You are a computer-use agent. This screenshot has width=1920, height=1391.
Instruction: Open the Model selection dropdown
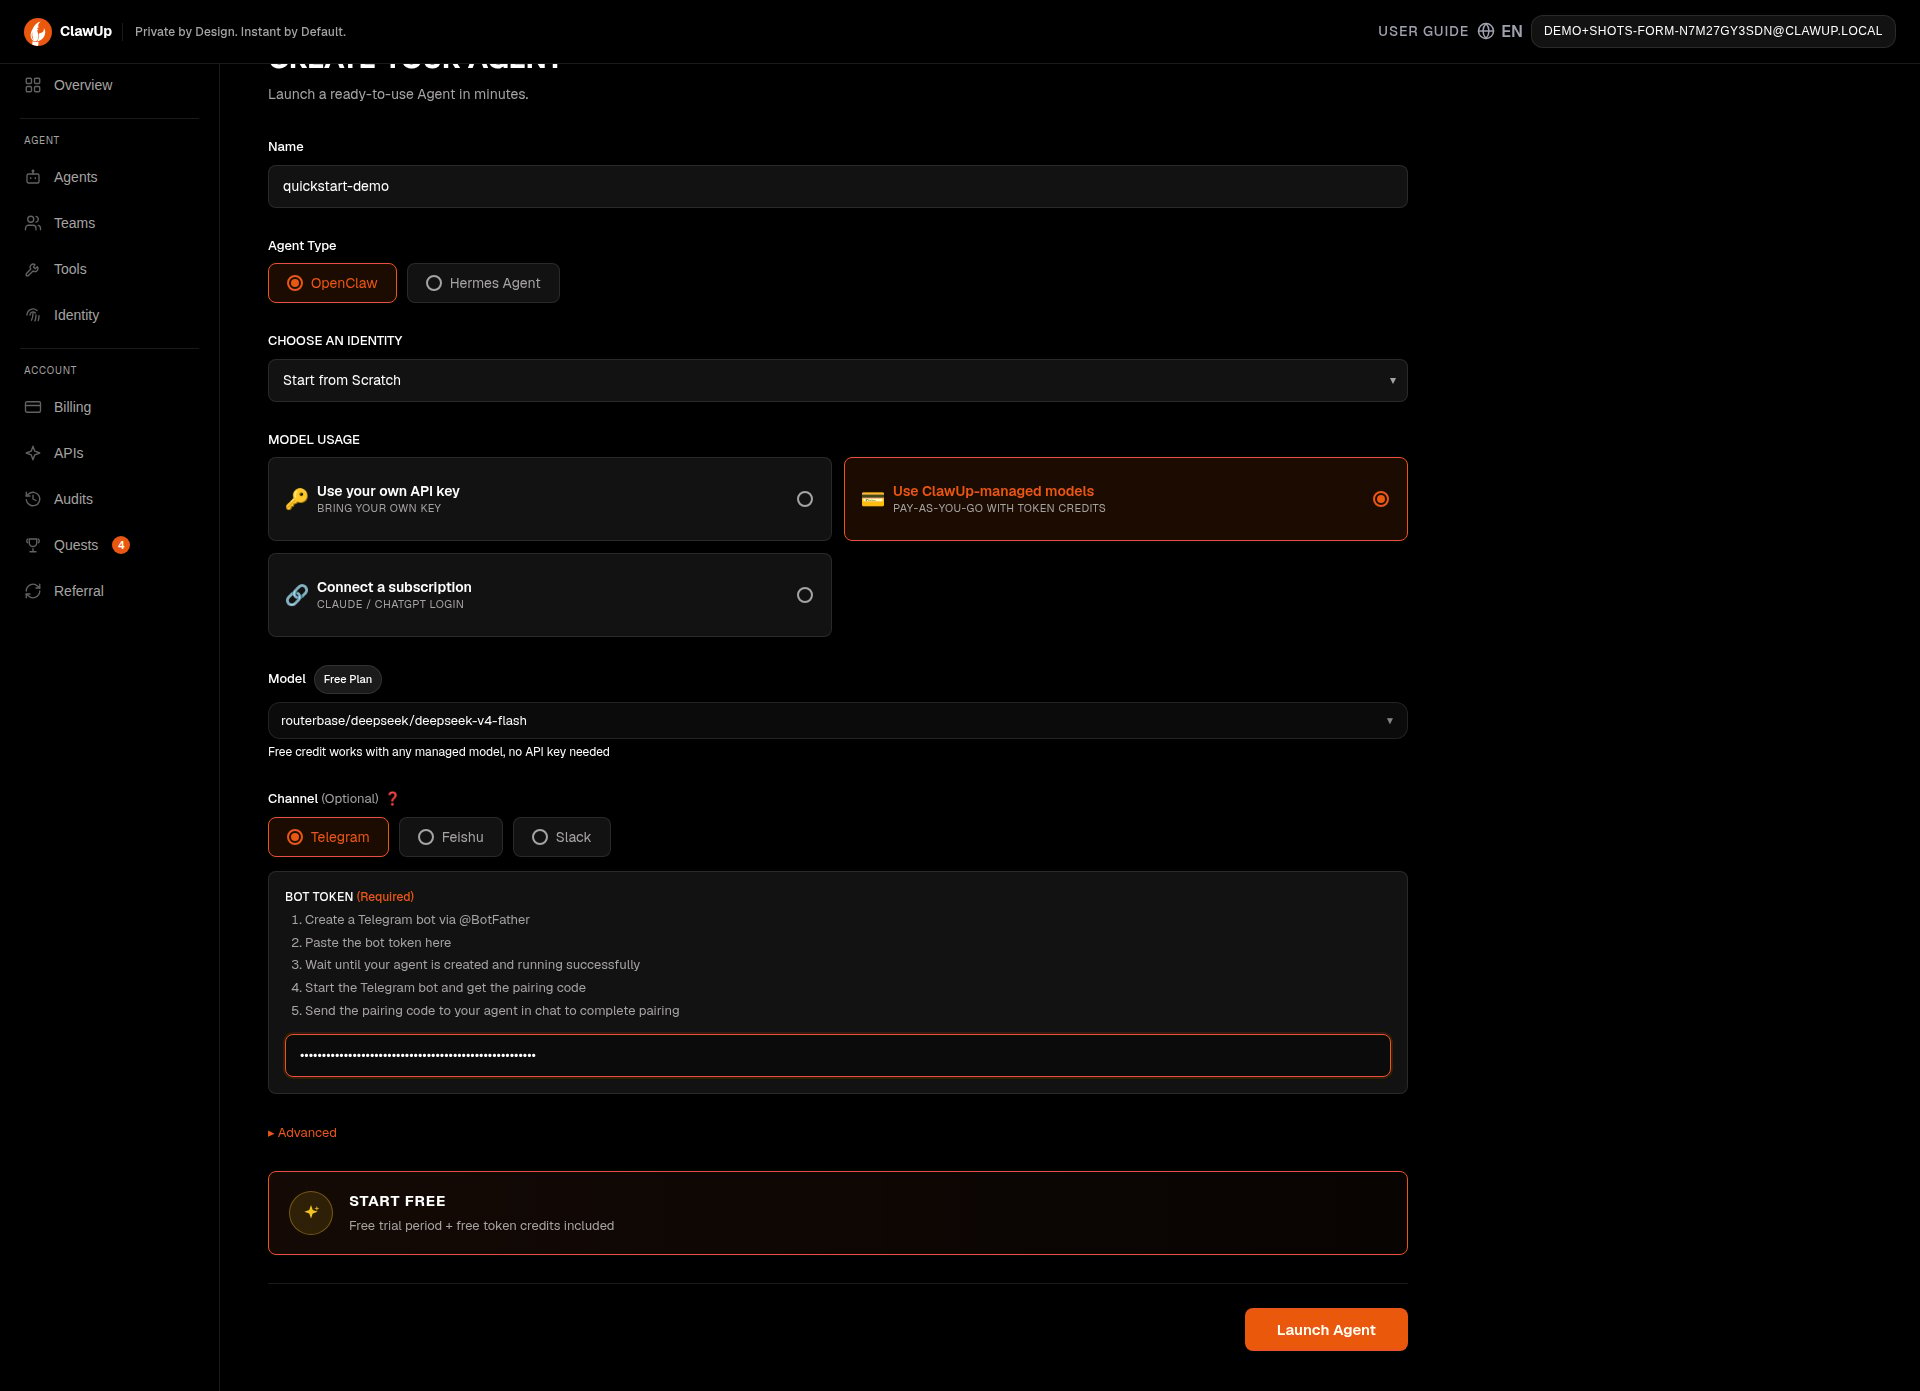[838, 720]
